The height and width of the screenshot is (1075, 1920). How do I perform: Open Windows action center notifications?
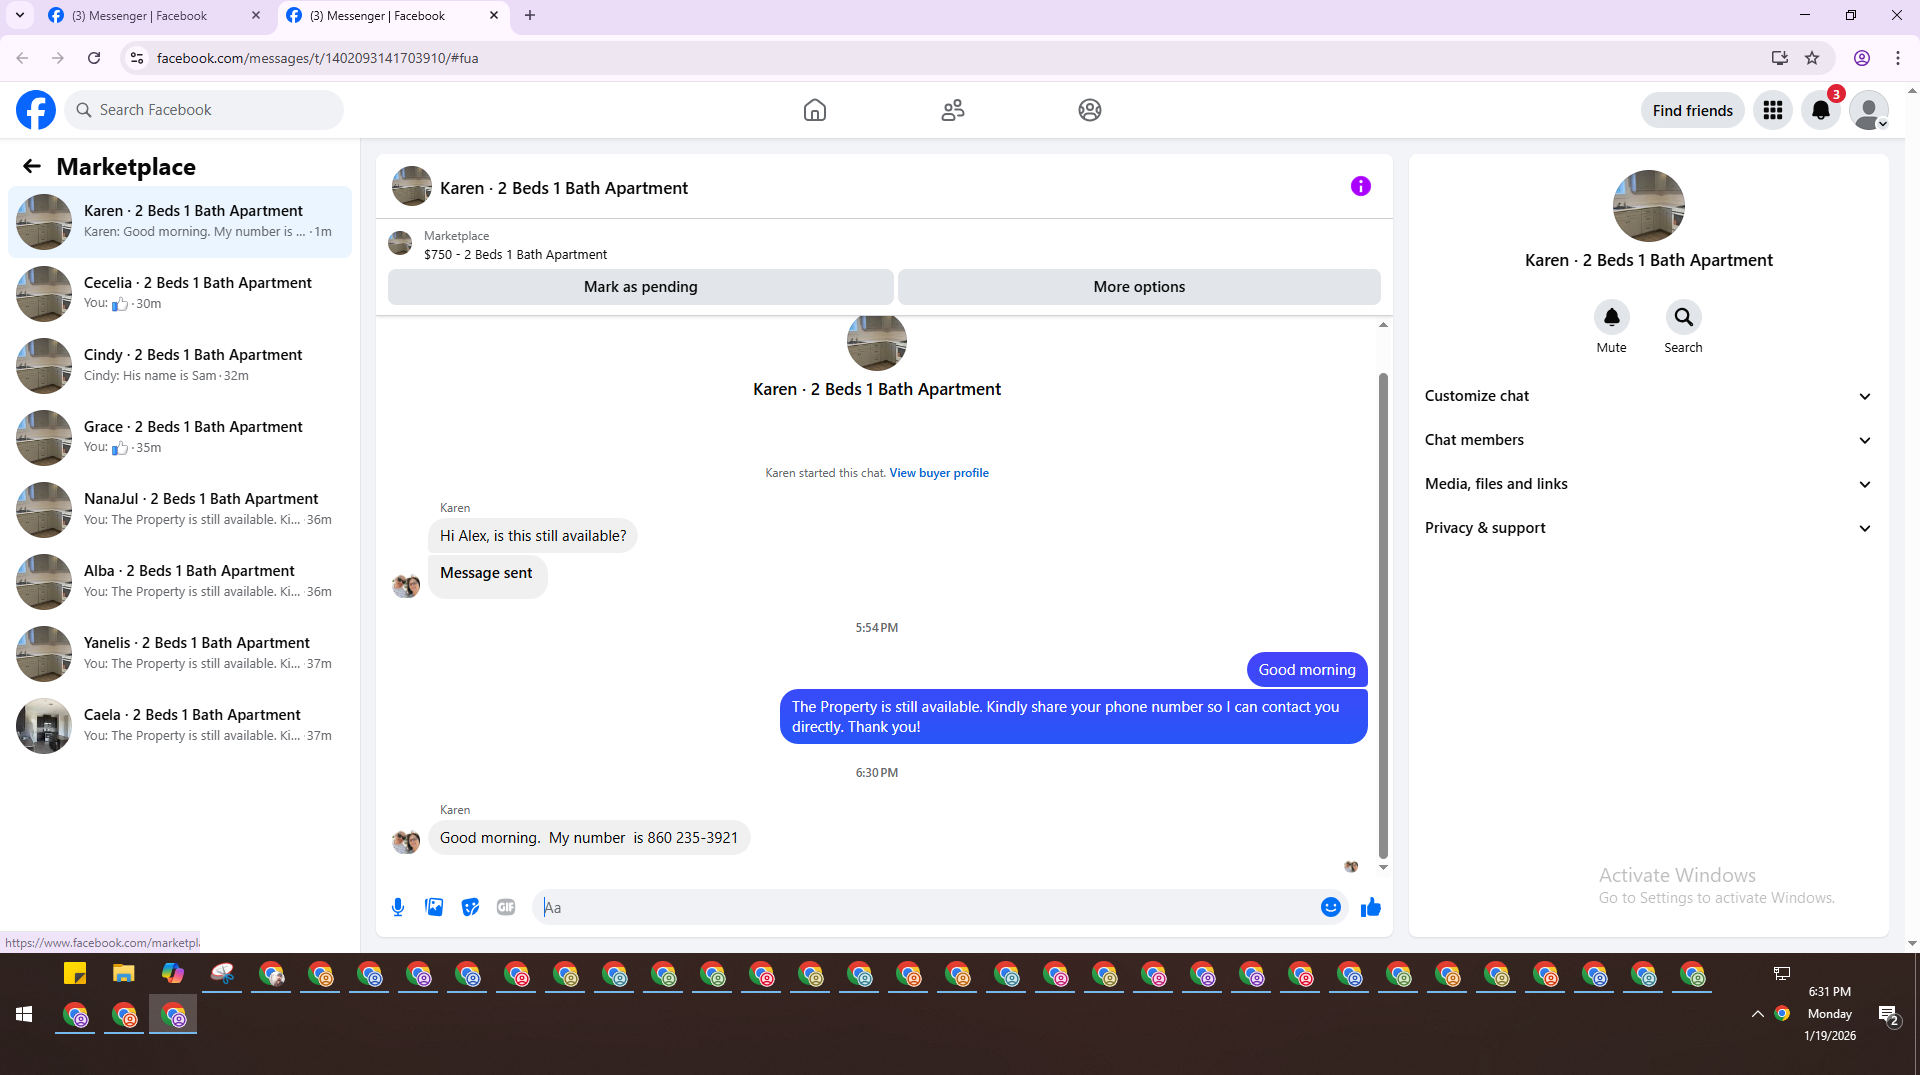(1889, 1015)
